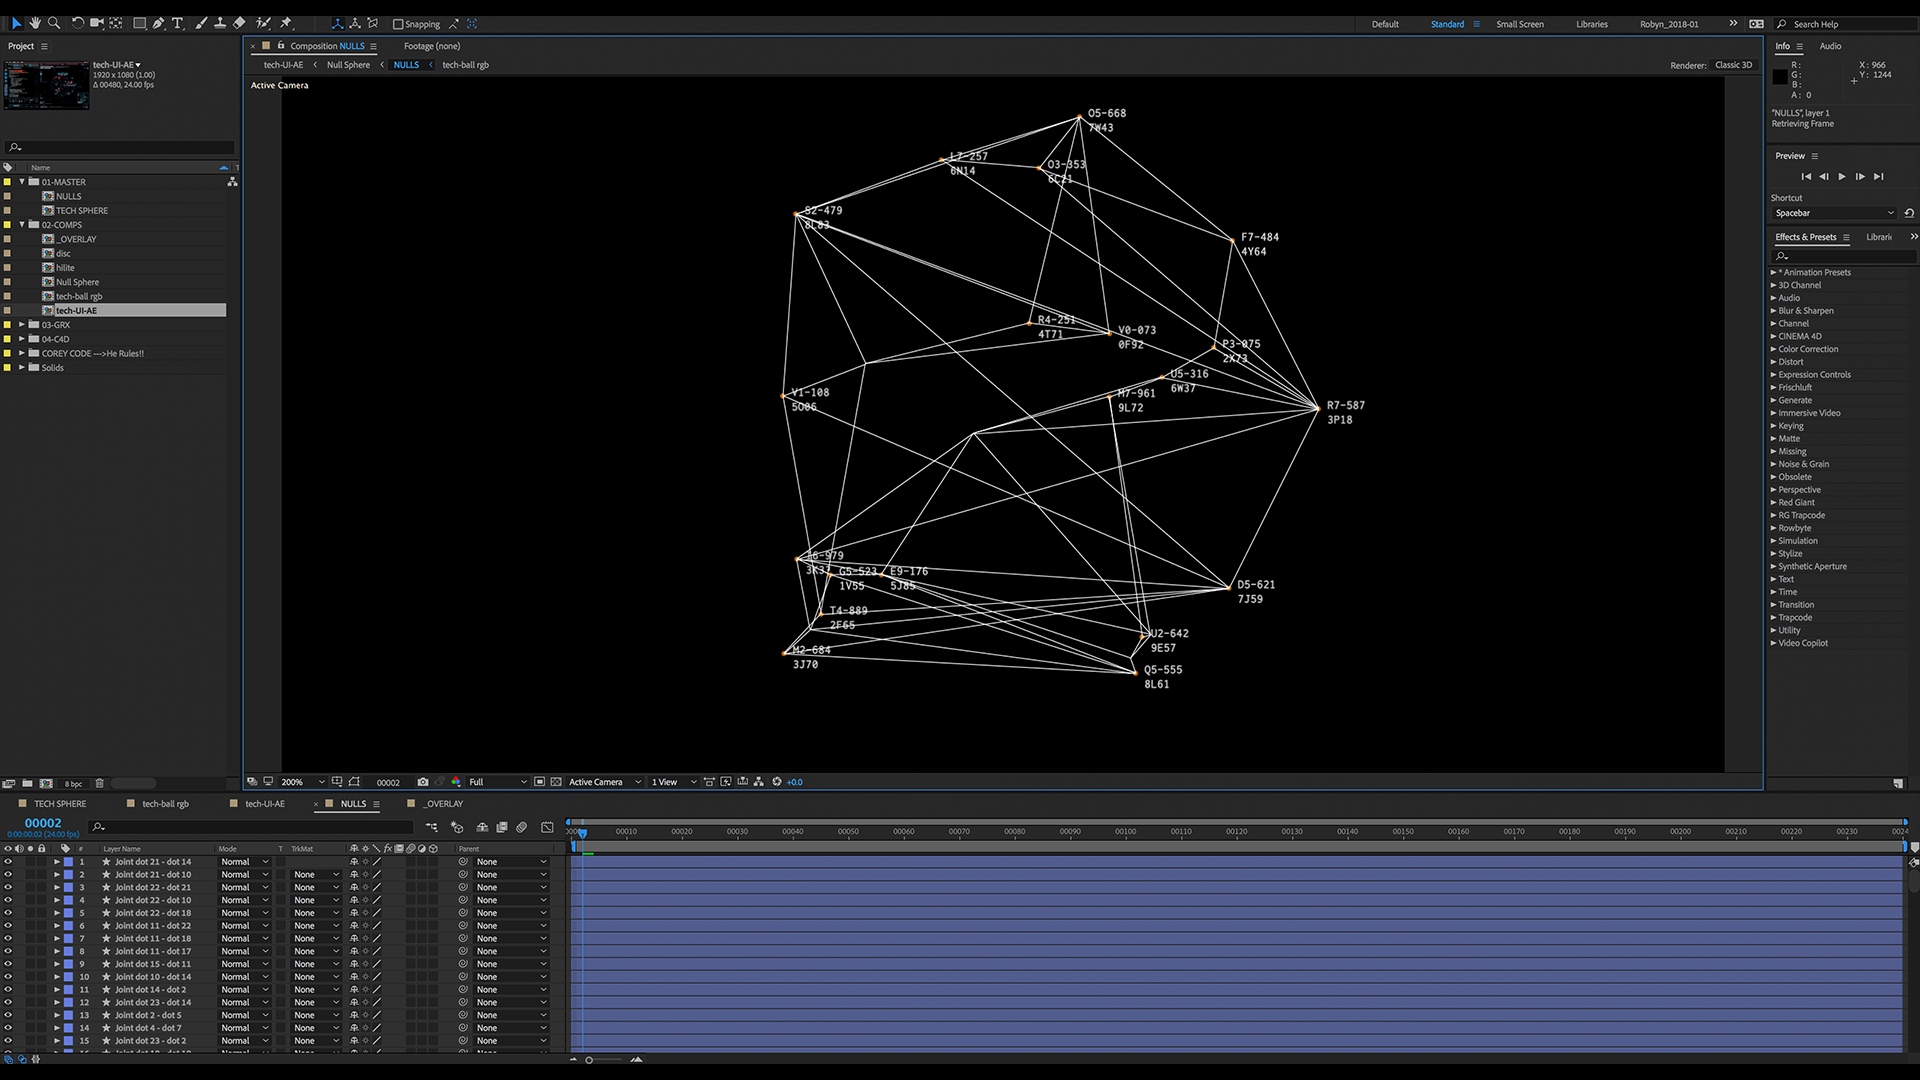Switch to the Default workspace
The image size is (1920, 1080).
tap(1385, 24)
